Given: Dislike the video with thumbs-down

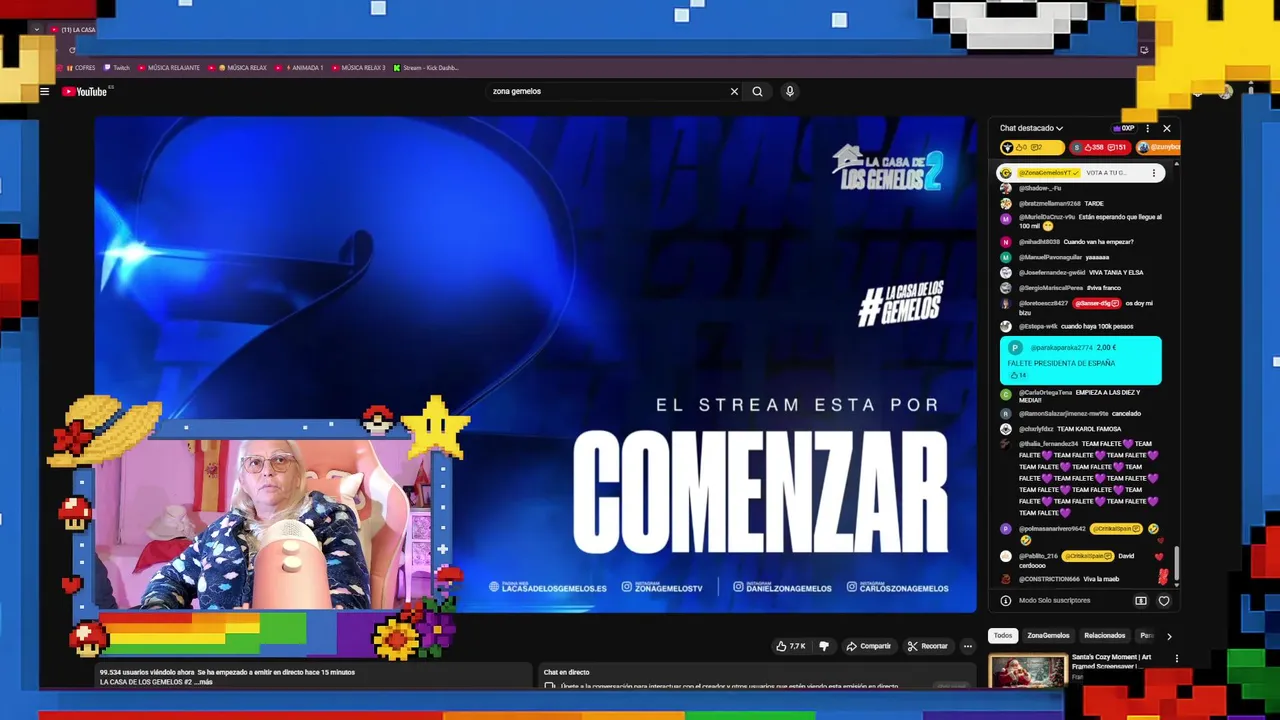Looking at the screenshot, I should point(824,646).
